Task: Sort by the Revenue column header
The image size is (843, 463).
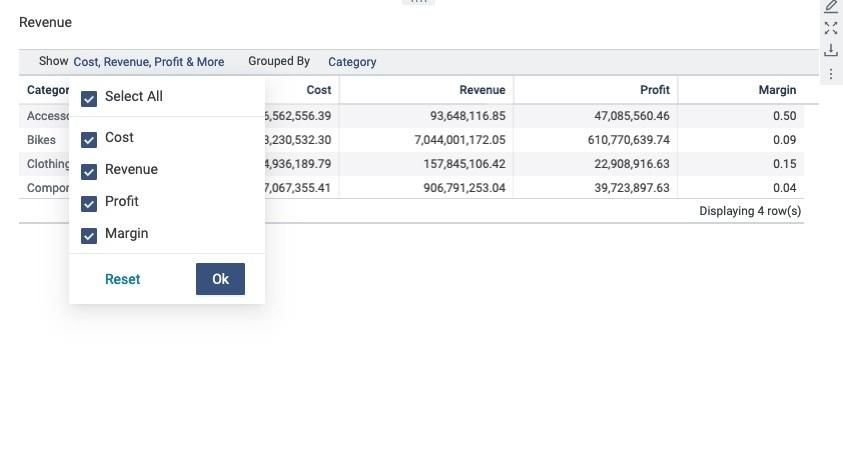Action: click(482, 90)
